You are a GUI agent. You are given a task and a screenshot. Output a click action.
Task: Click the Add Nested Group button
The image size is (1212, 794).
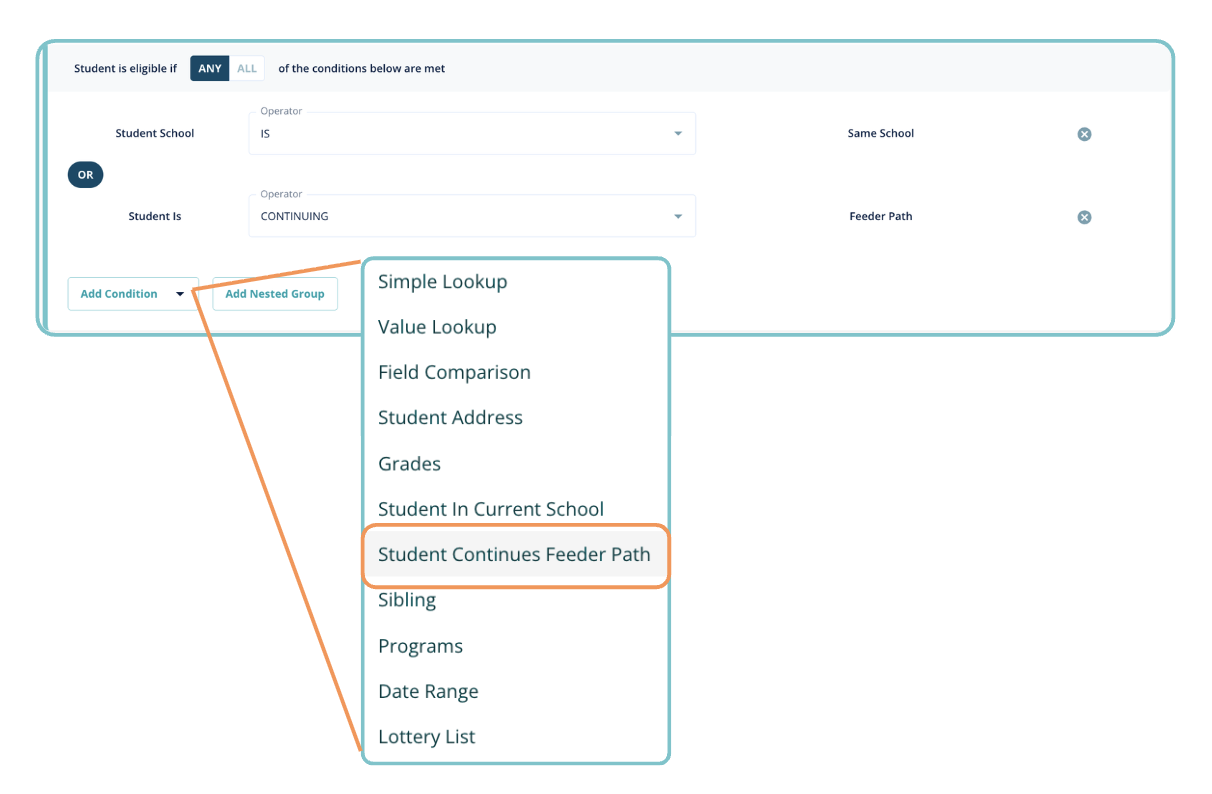[275, 294]
